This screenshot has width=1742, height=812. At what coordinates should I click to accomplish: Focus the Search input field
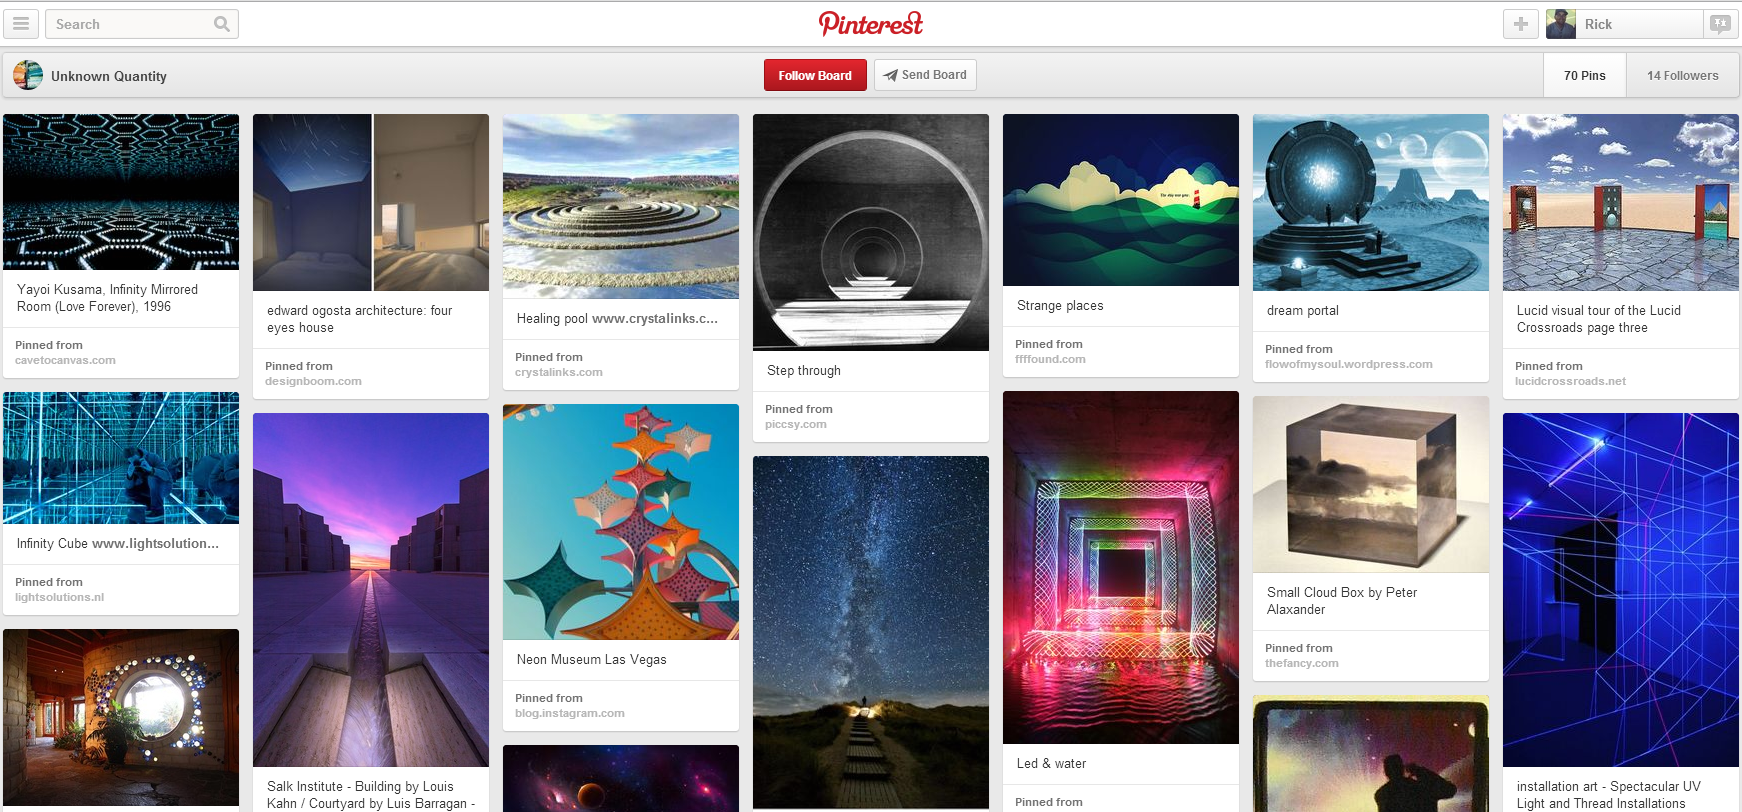coord(130,24)
